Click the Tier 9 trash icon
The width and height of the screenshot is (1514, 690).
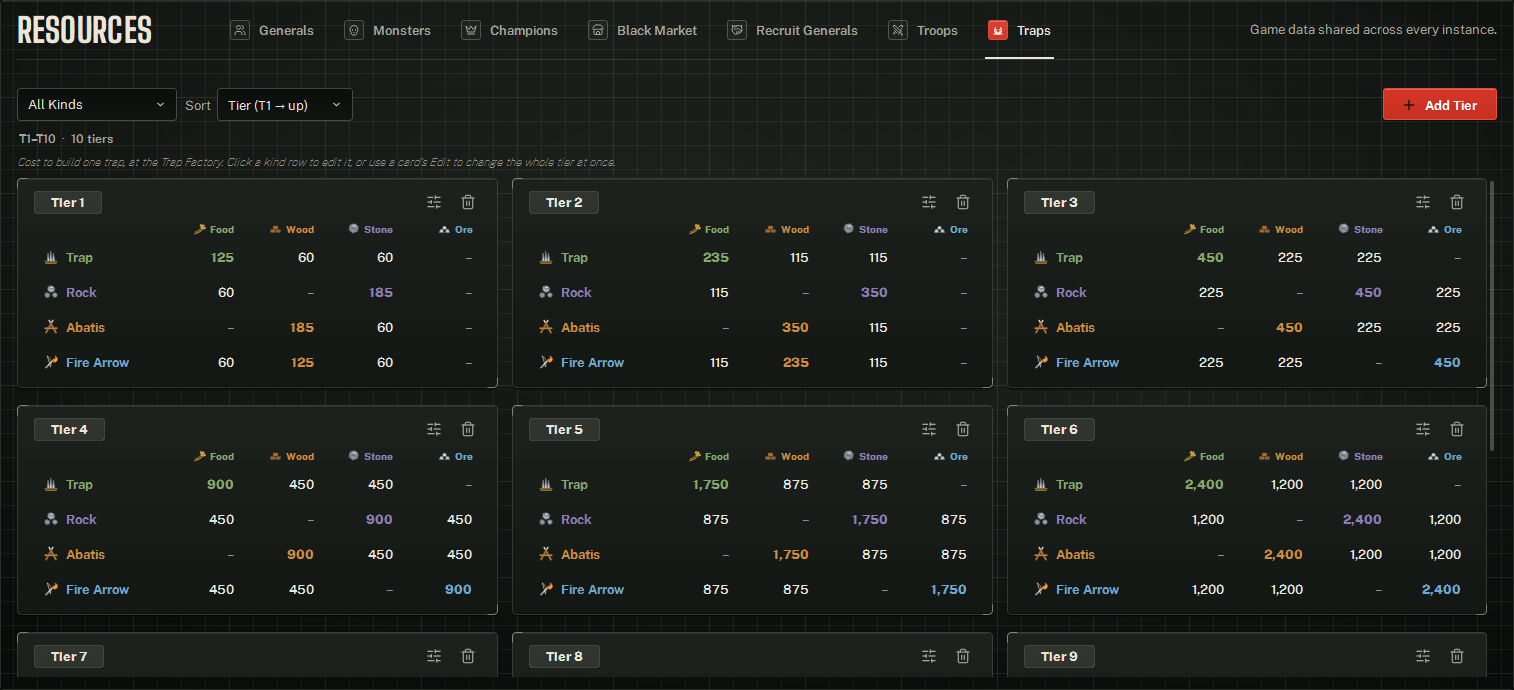point(1457,656)
